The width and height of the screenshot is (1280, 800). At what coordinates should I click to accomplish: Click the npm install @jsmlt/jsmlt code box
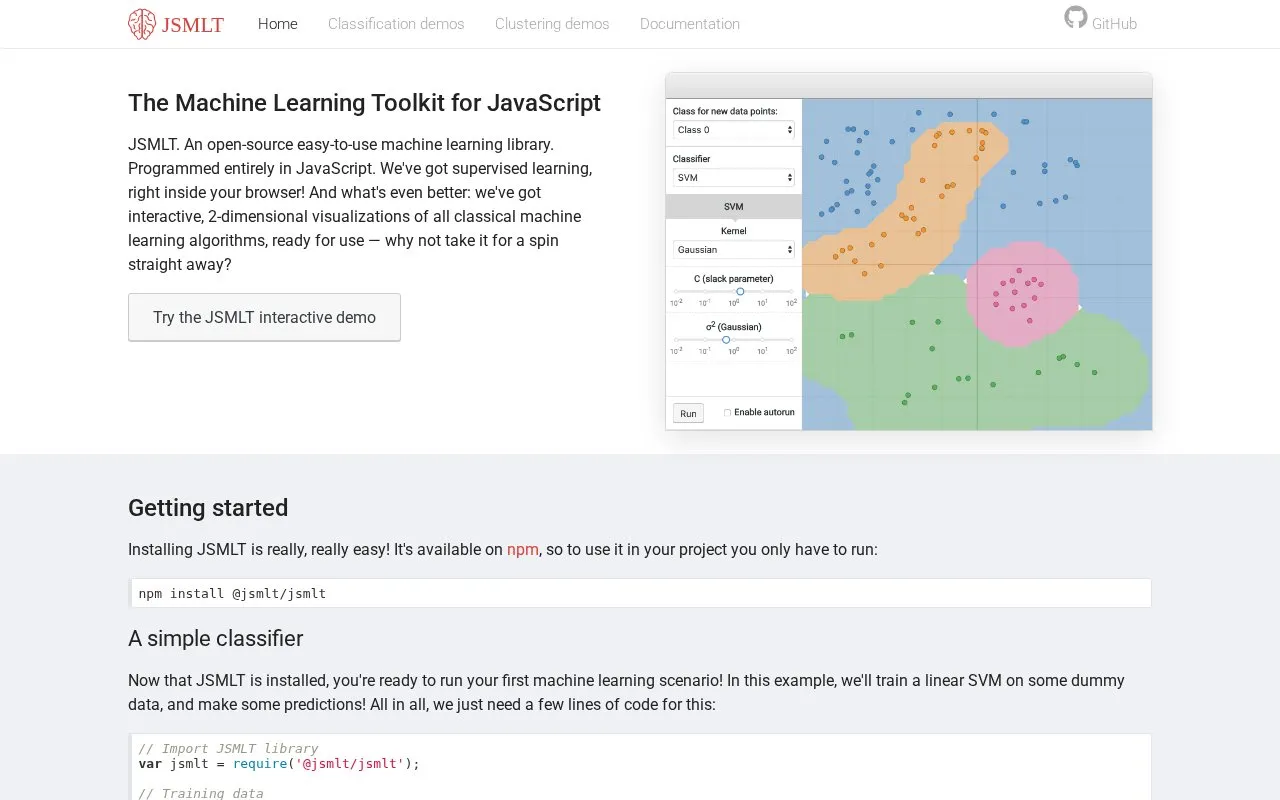640,593
